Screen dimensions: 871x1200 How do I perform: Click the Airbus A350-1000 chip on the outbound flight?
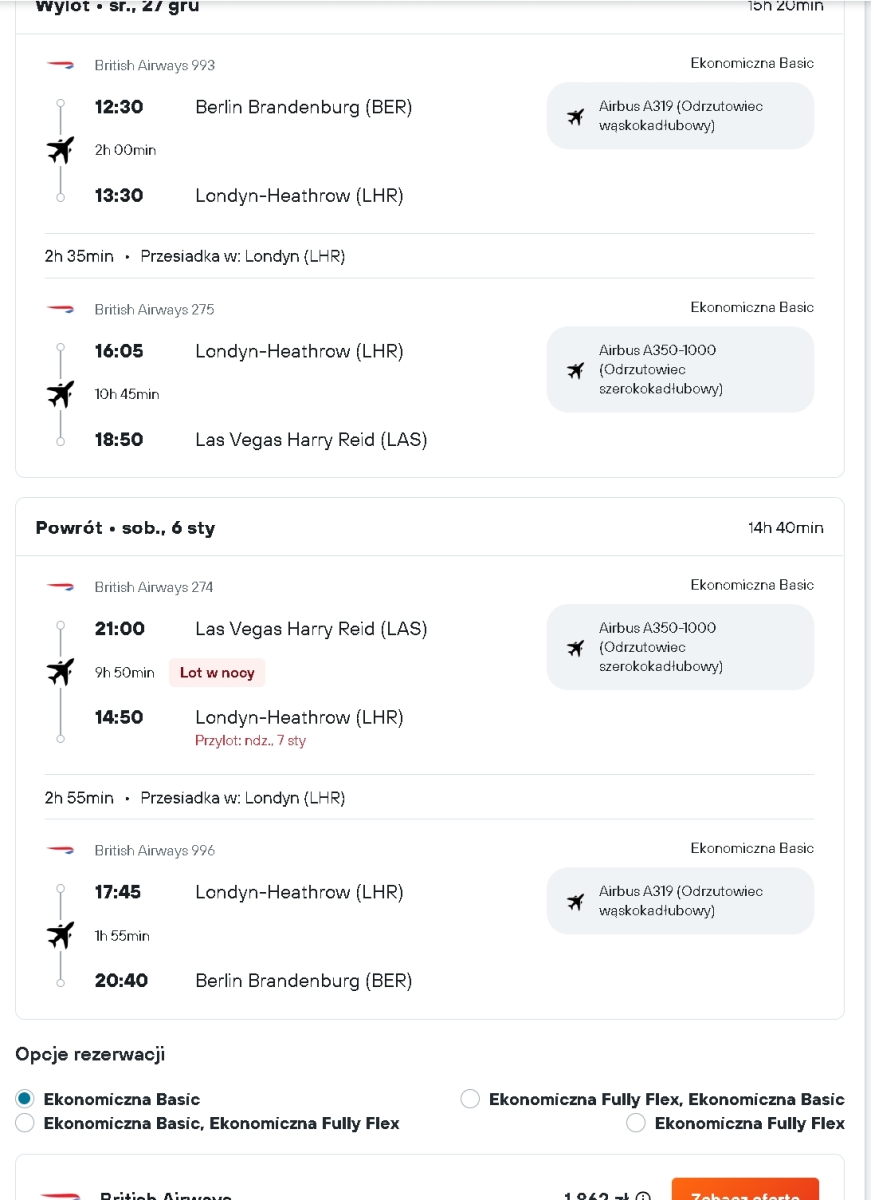click(x=680, y=369)
